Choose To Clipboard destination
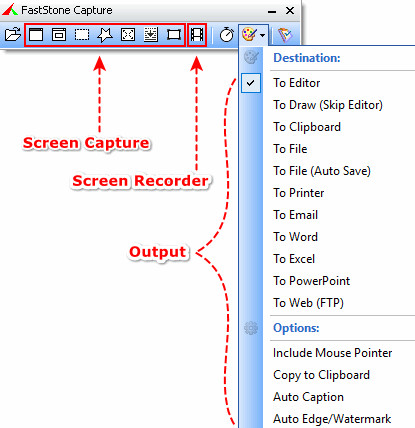 pos(307,127)
